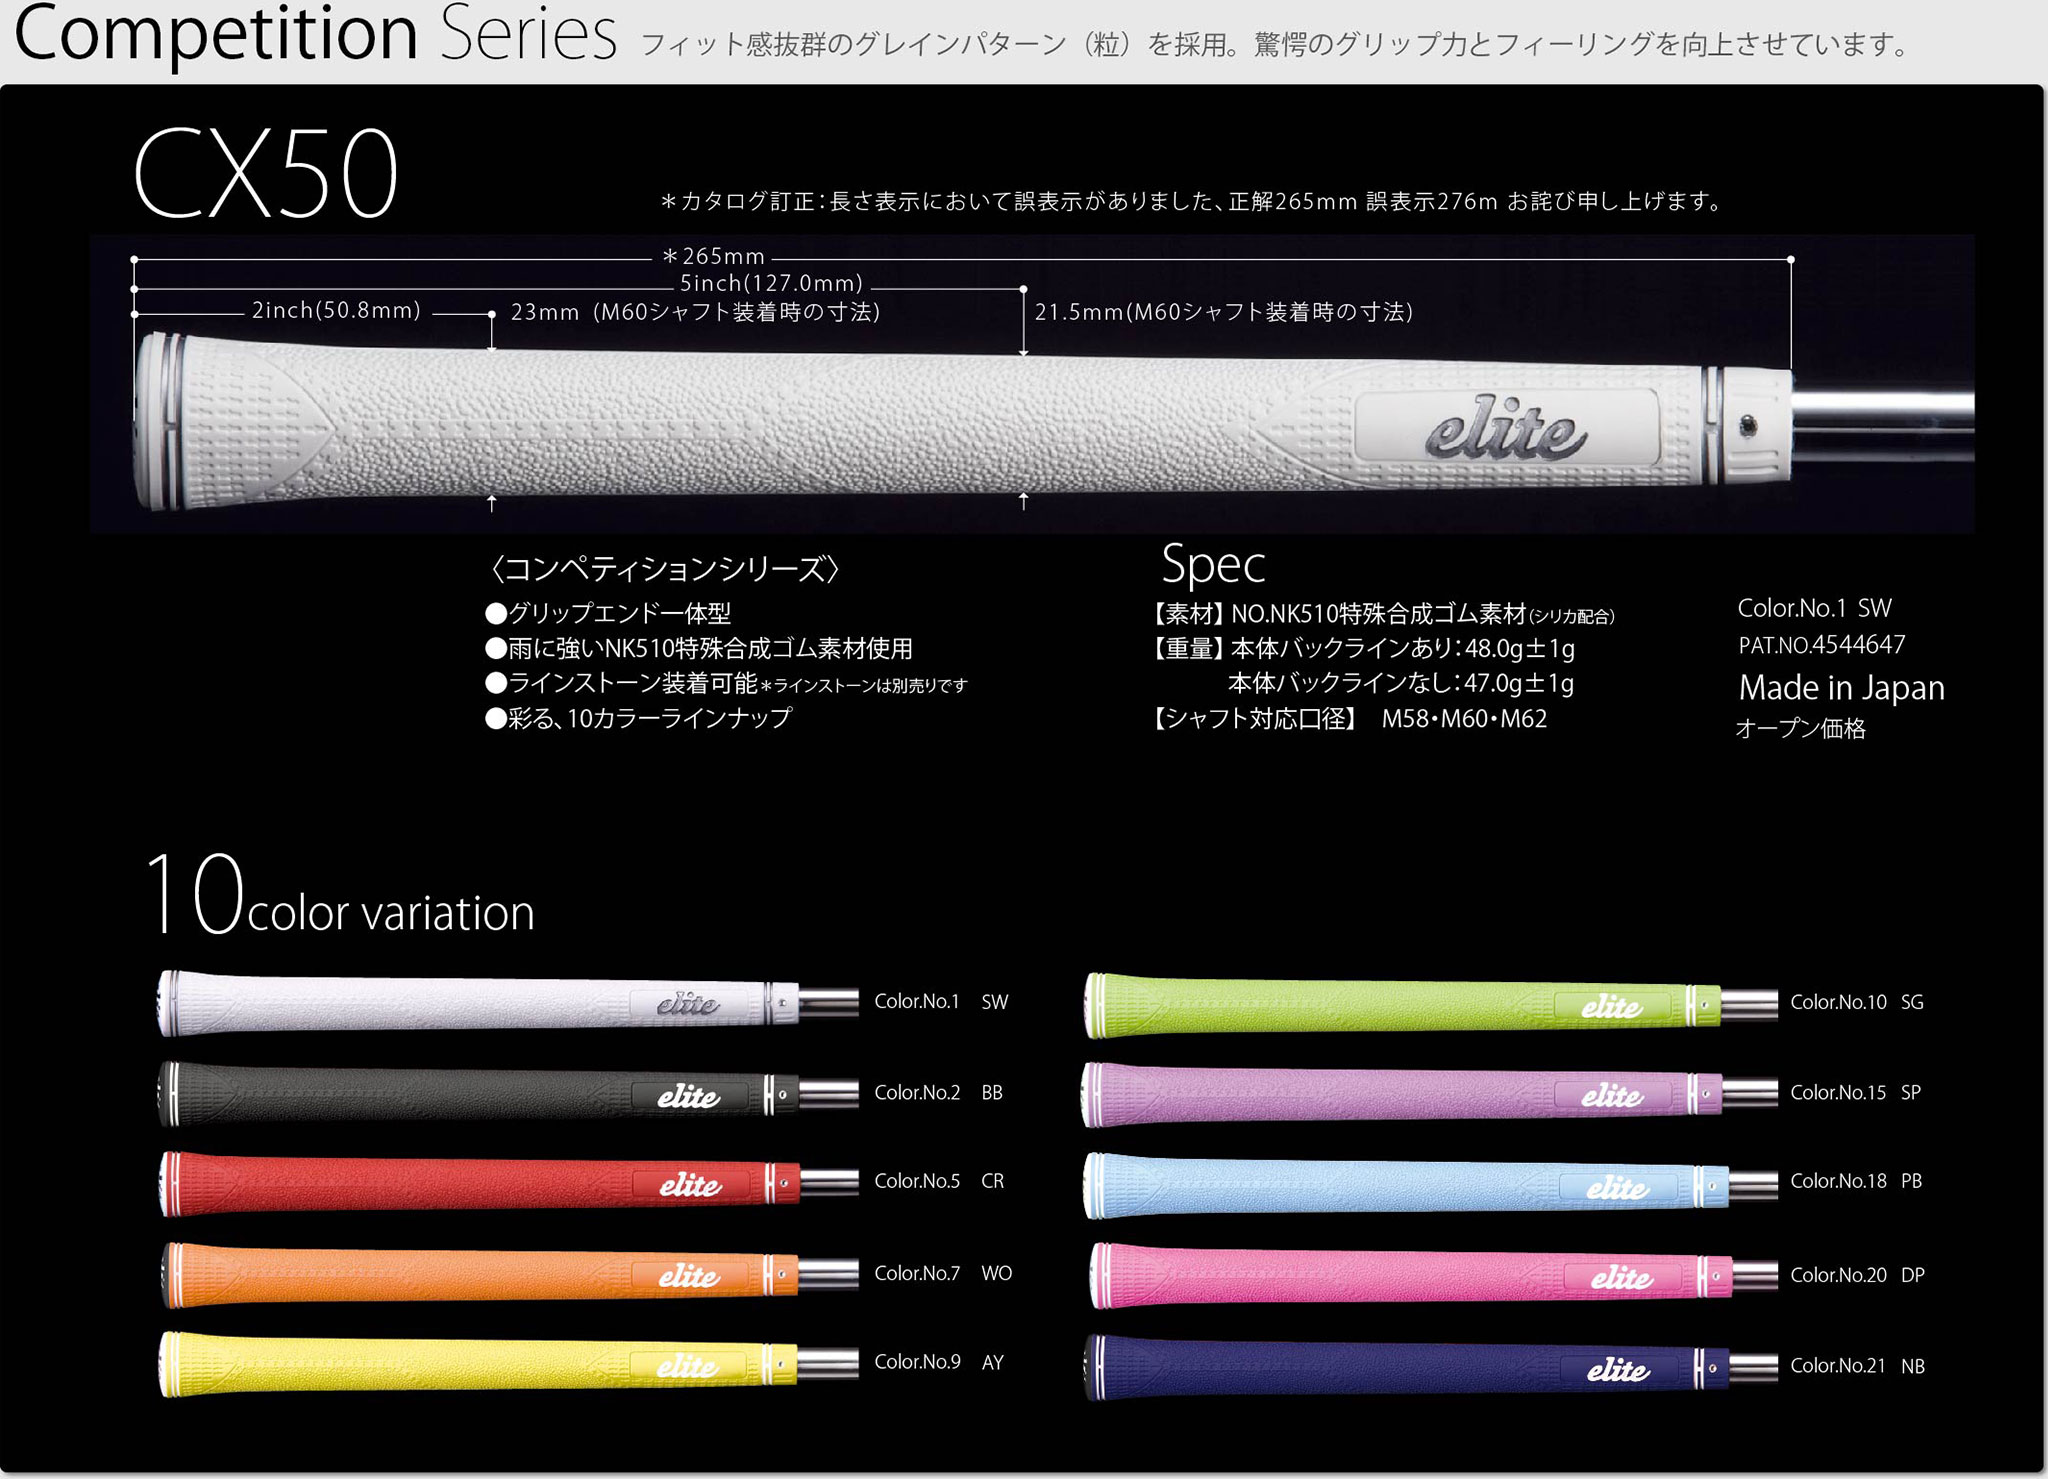Choose the light blue PB grip image
2048x1479 pixels.
point(1431,1185)
